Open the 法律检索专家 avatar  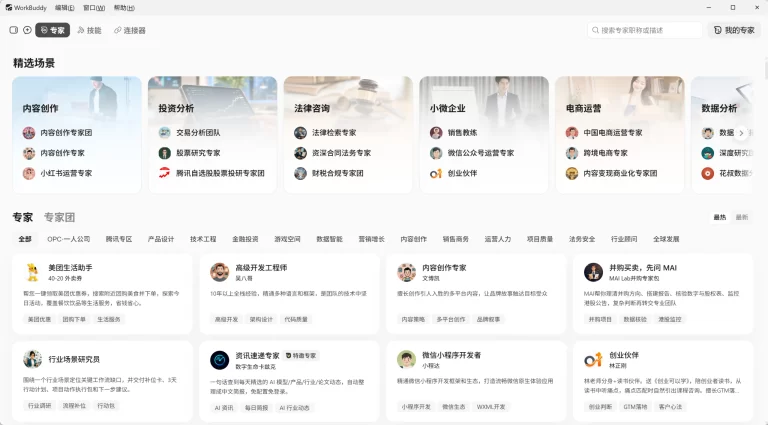[300, 133]
